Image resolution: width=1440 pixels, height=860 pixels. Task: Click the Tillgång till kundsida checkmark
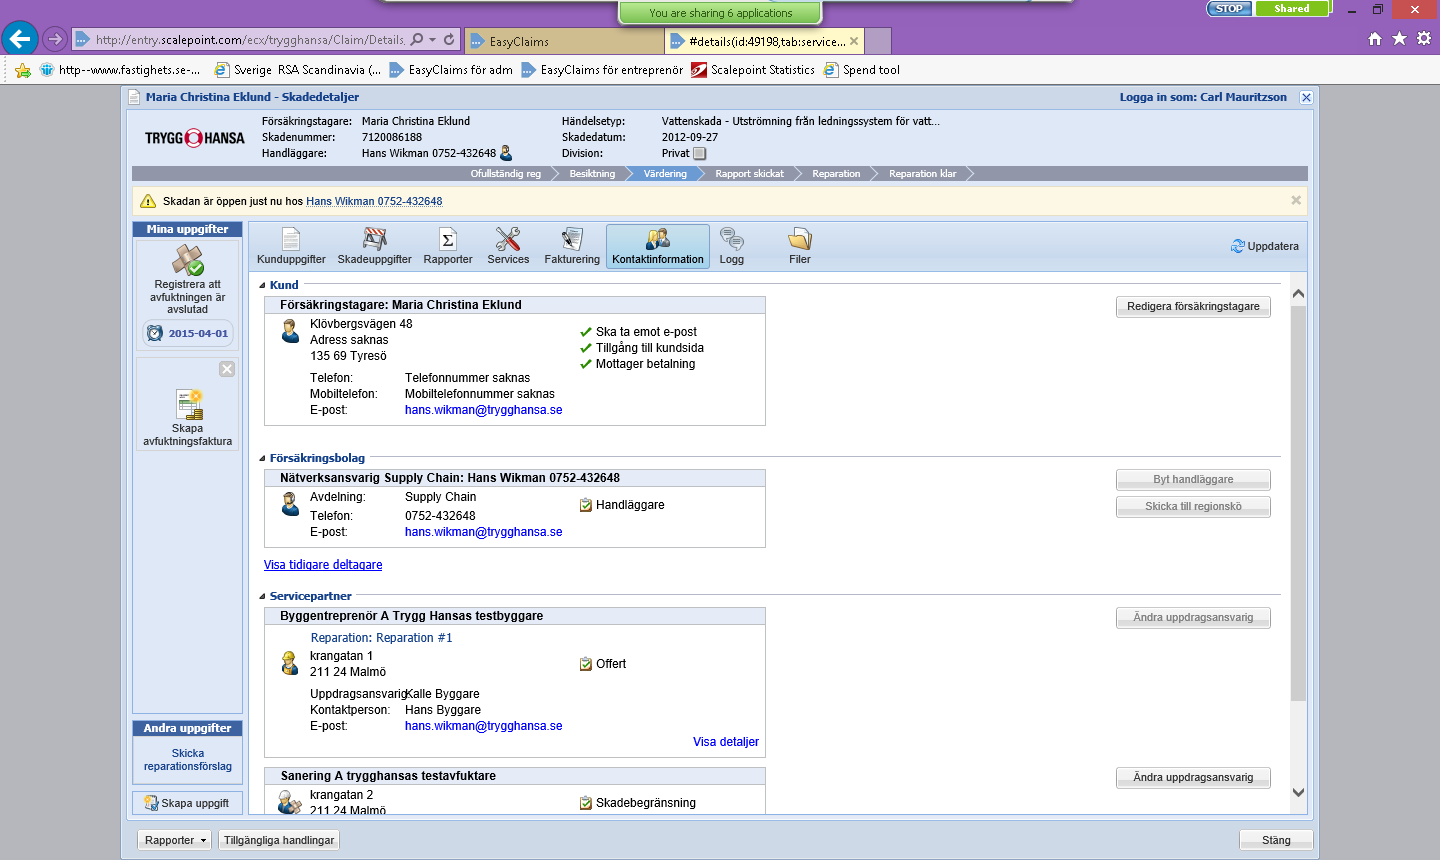pyautogui.click(x=586, y=348)
